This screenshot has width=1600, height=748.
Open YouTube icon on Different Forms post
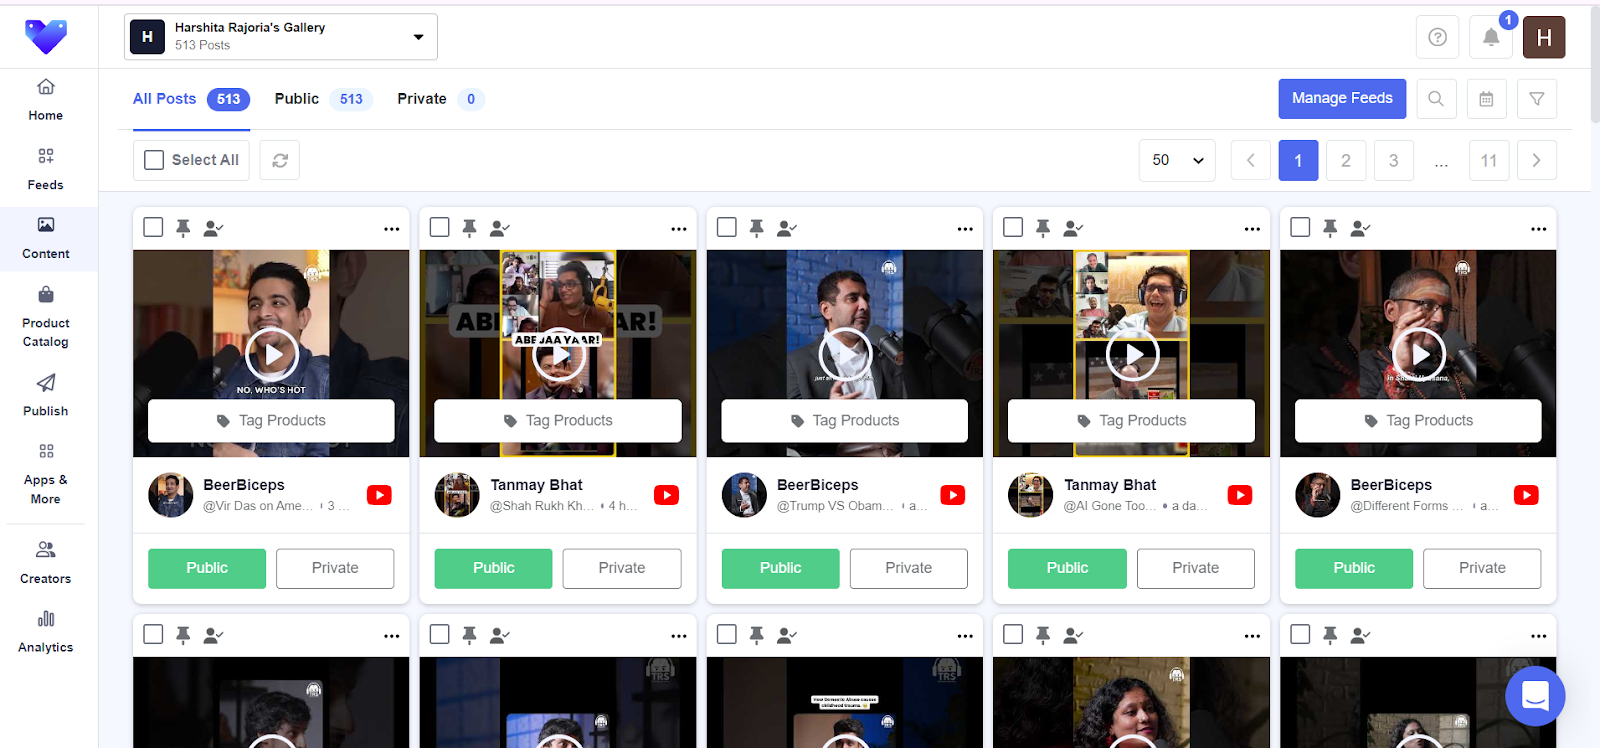click(1526, 495)
